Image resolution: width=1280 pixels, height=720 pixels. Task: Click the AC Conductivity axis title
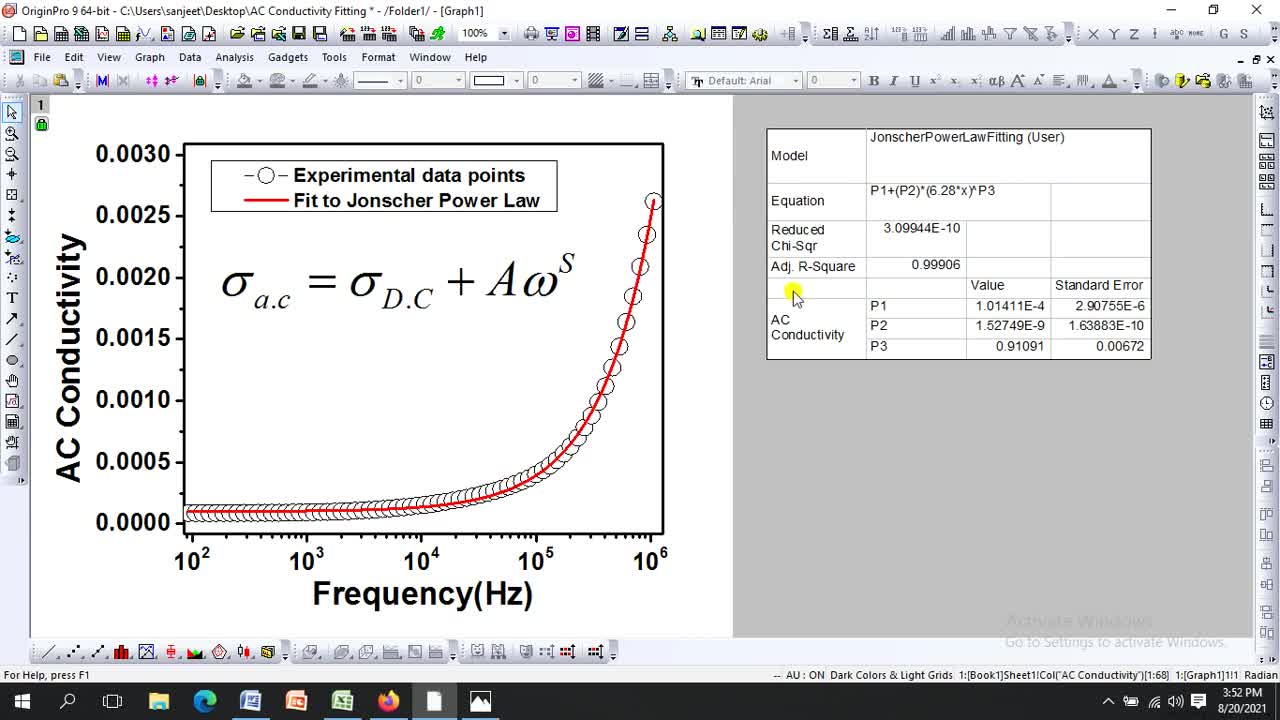(68, 358)
